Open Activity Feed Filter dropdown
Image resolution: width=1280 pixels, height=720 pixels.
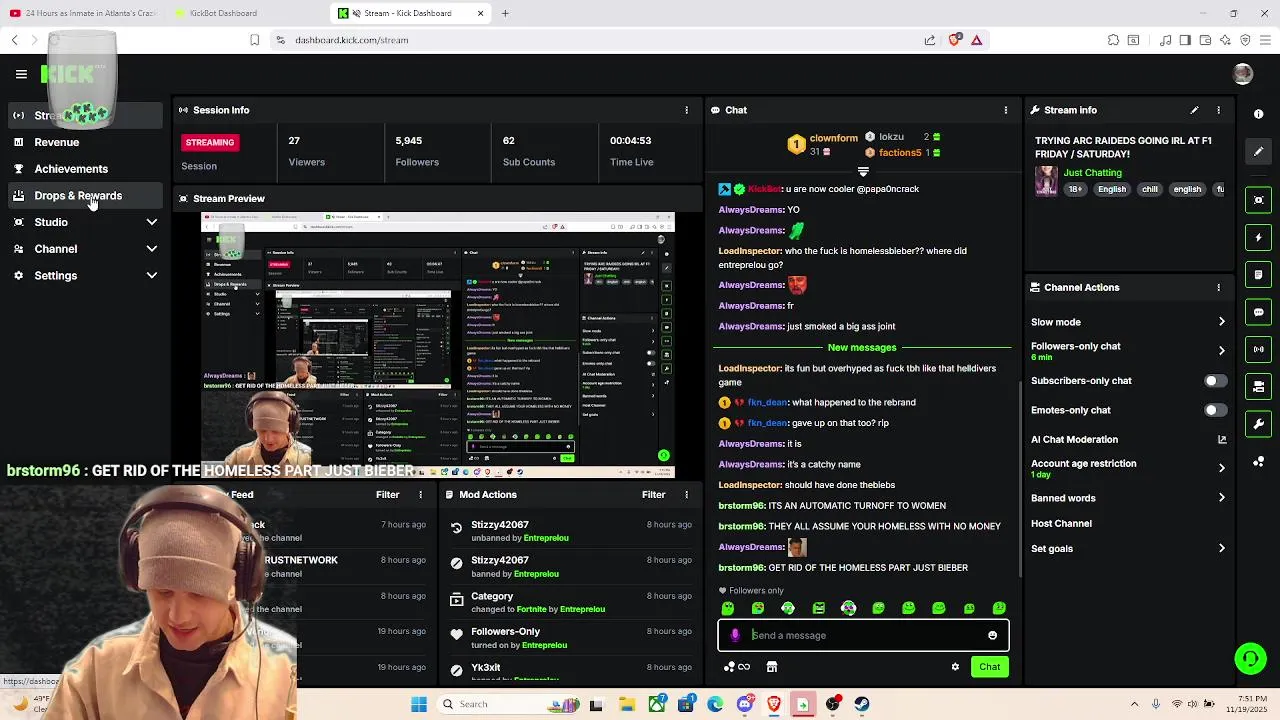pyautogui.click(x=387, y=495)
